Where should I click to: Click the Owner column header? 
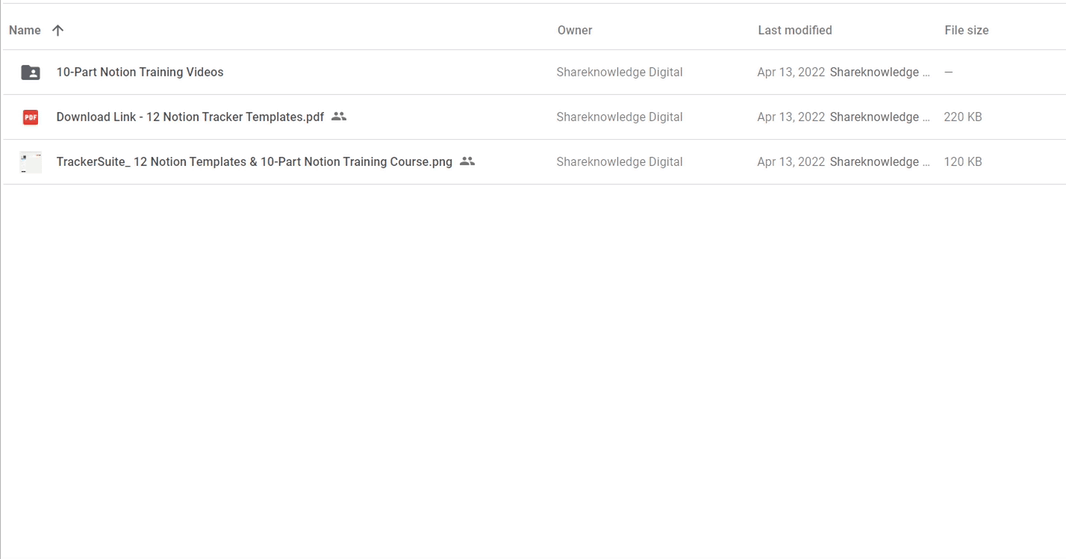click(x=575, y=30)
